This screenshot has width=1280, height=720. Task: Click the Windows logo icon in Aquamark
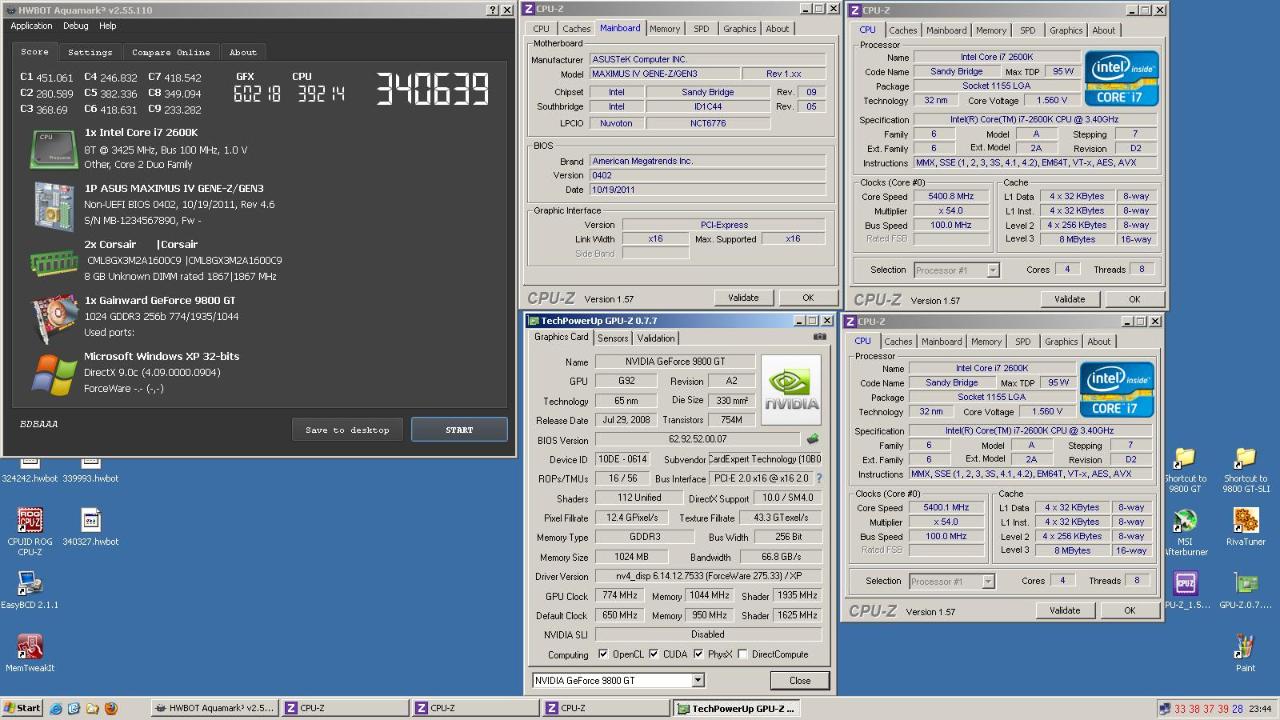pos(53,374)
